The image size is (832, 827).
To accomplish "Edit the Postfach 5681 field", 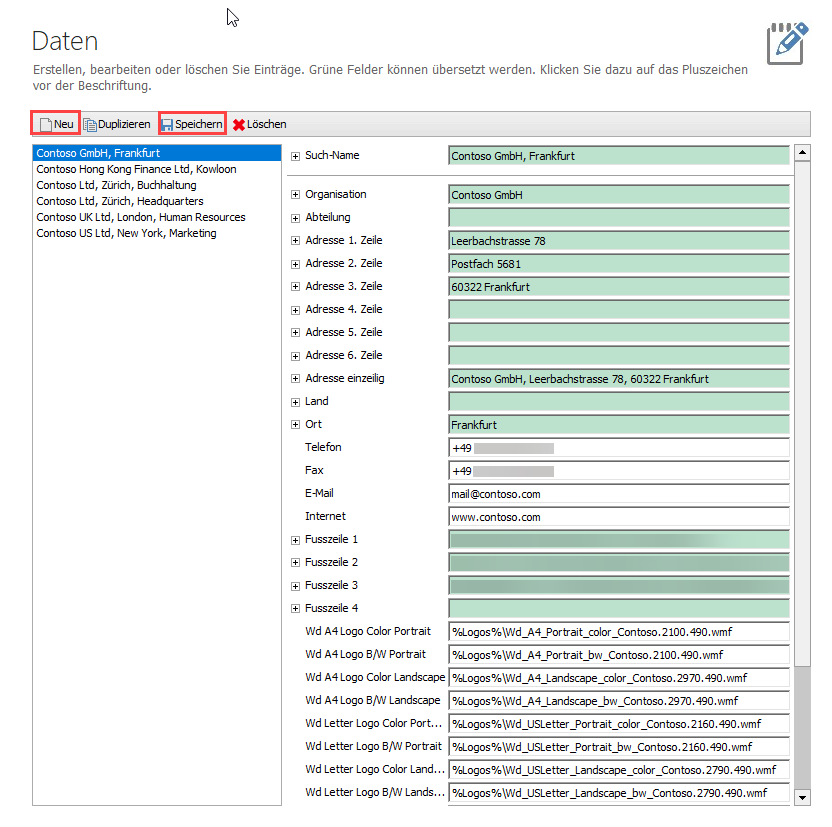I will point(619,264).
